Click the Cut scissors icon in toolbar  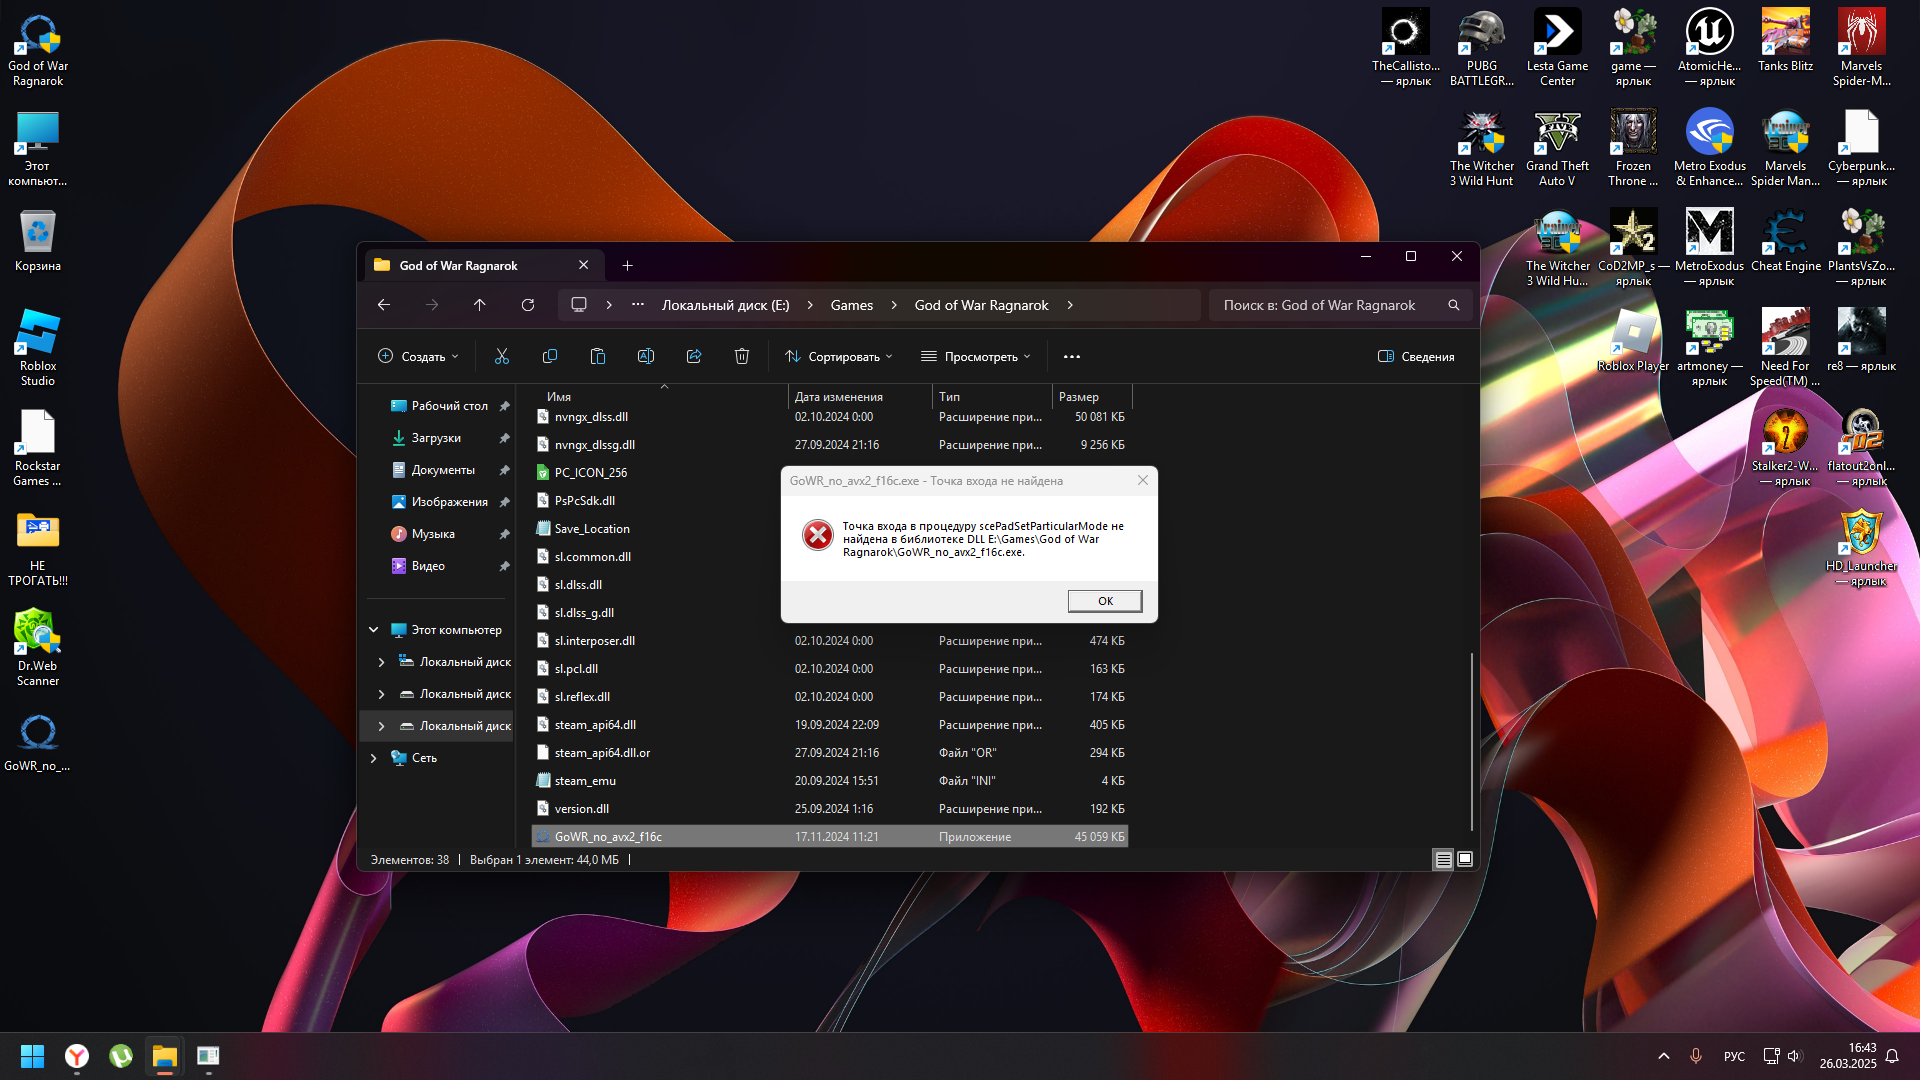pos(502,356)
